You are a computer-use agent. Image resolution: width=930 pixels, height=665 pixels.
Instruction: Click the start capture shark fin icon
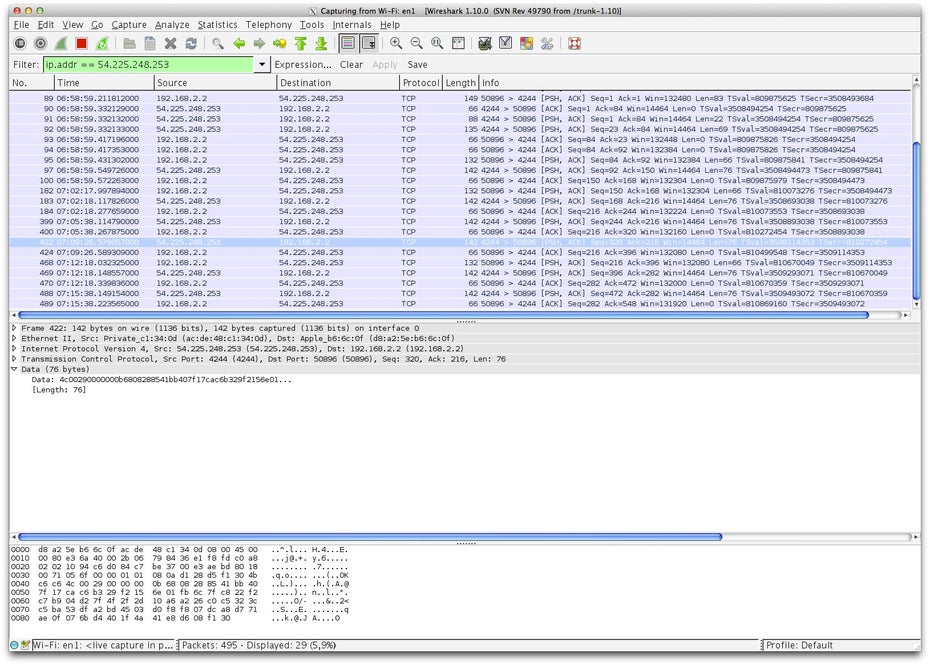point(61,43)
